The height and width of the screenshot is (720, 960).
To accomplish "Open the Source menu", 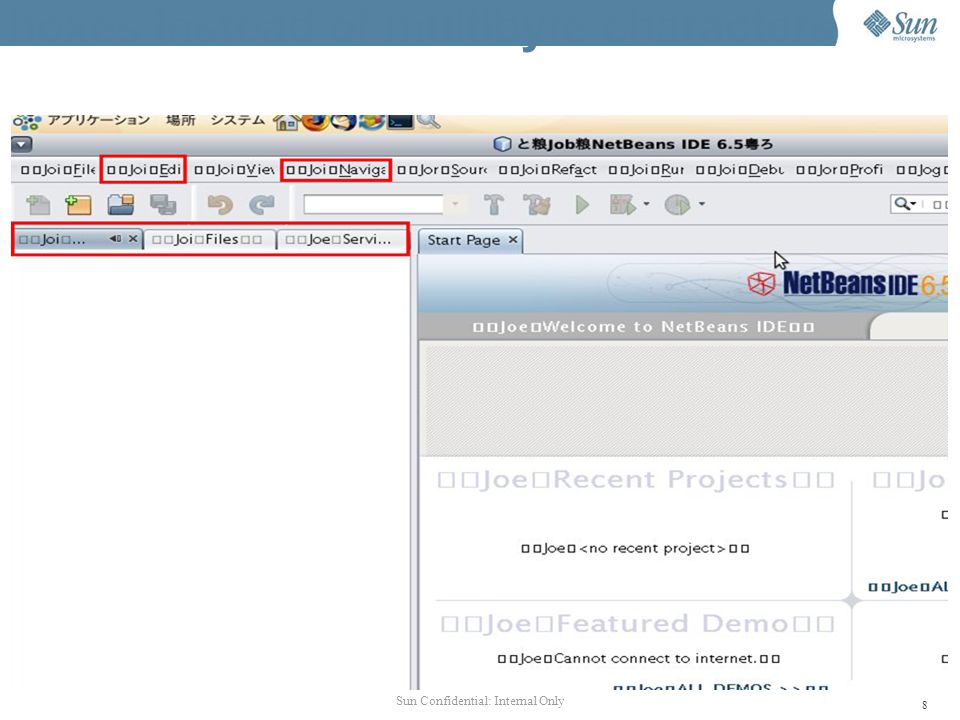I will coord(442,170).
